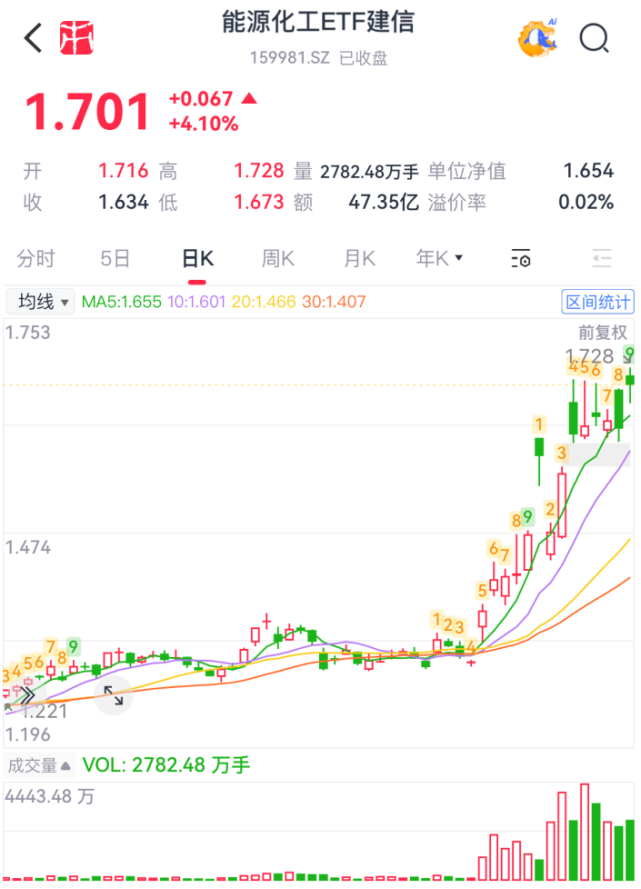Tap the close price 1.634
The height and width of the screenshot is (889, 641).
(x=124, y=202)
